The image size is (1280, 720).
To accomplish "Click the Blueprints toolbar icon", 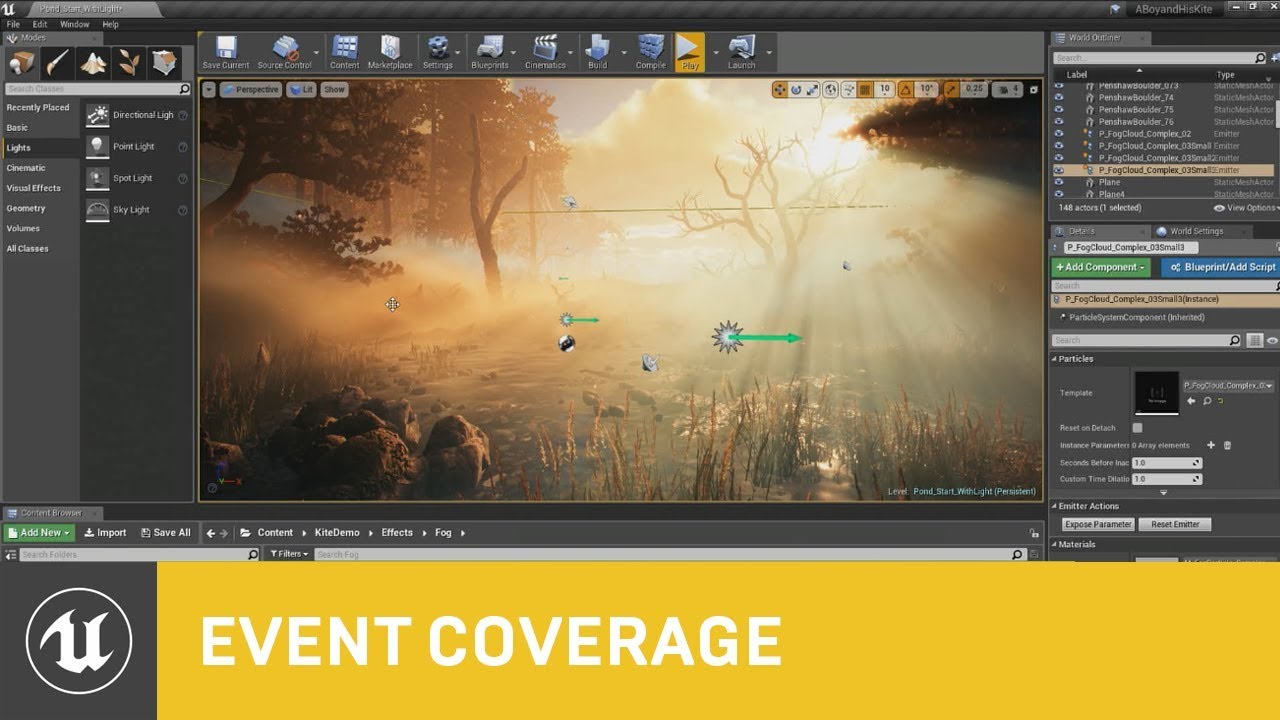I will tap(490, 48).
